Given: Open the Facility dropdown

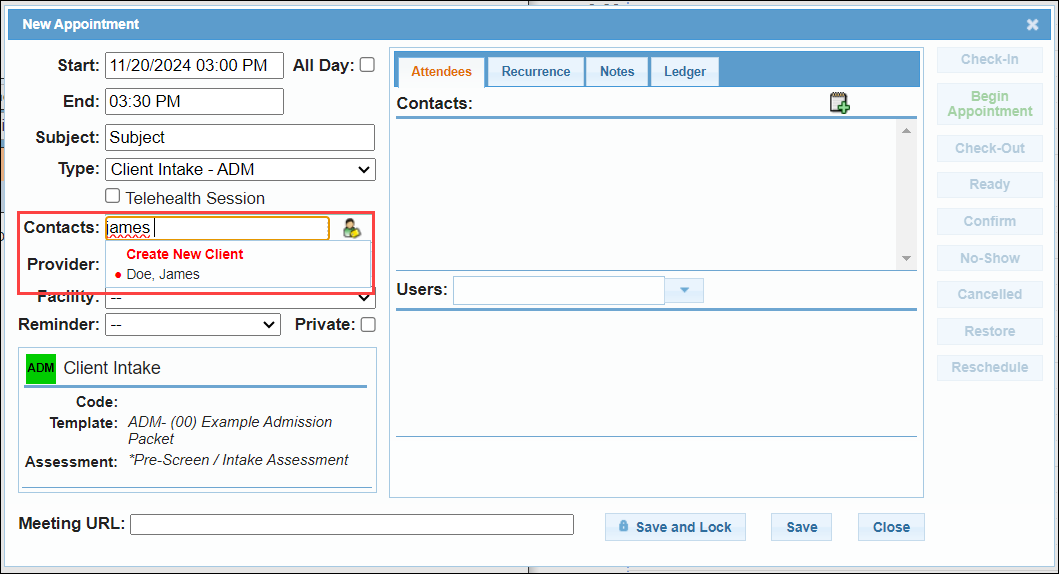Looking at the screenshot, I should 240,298.
